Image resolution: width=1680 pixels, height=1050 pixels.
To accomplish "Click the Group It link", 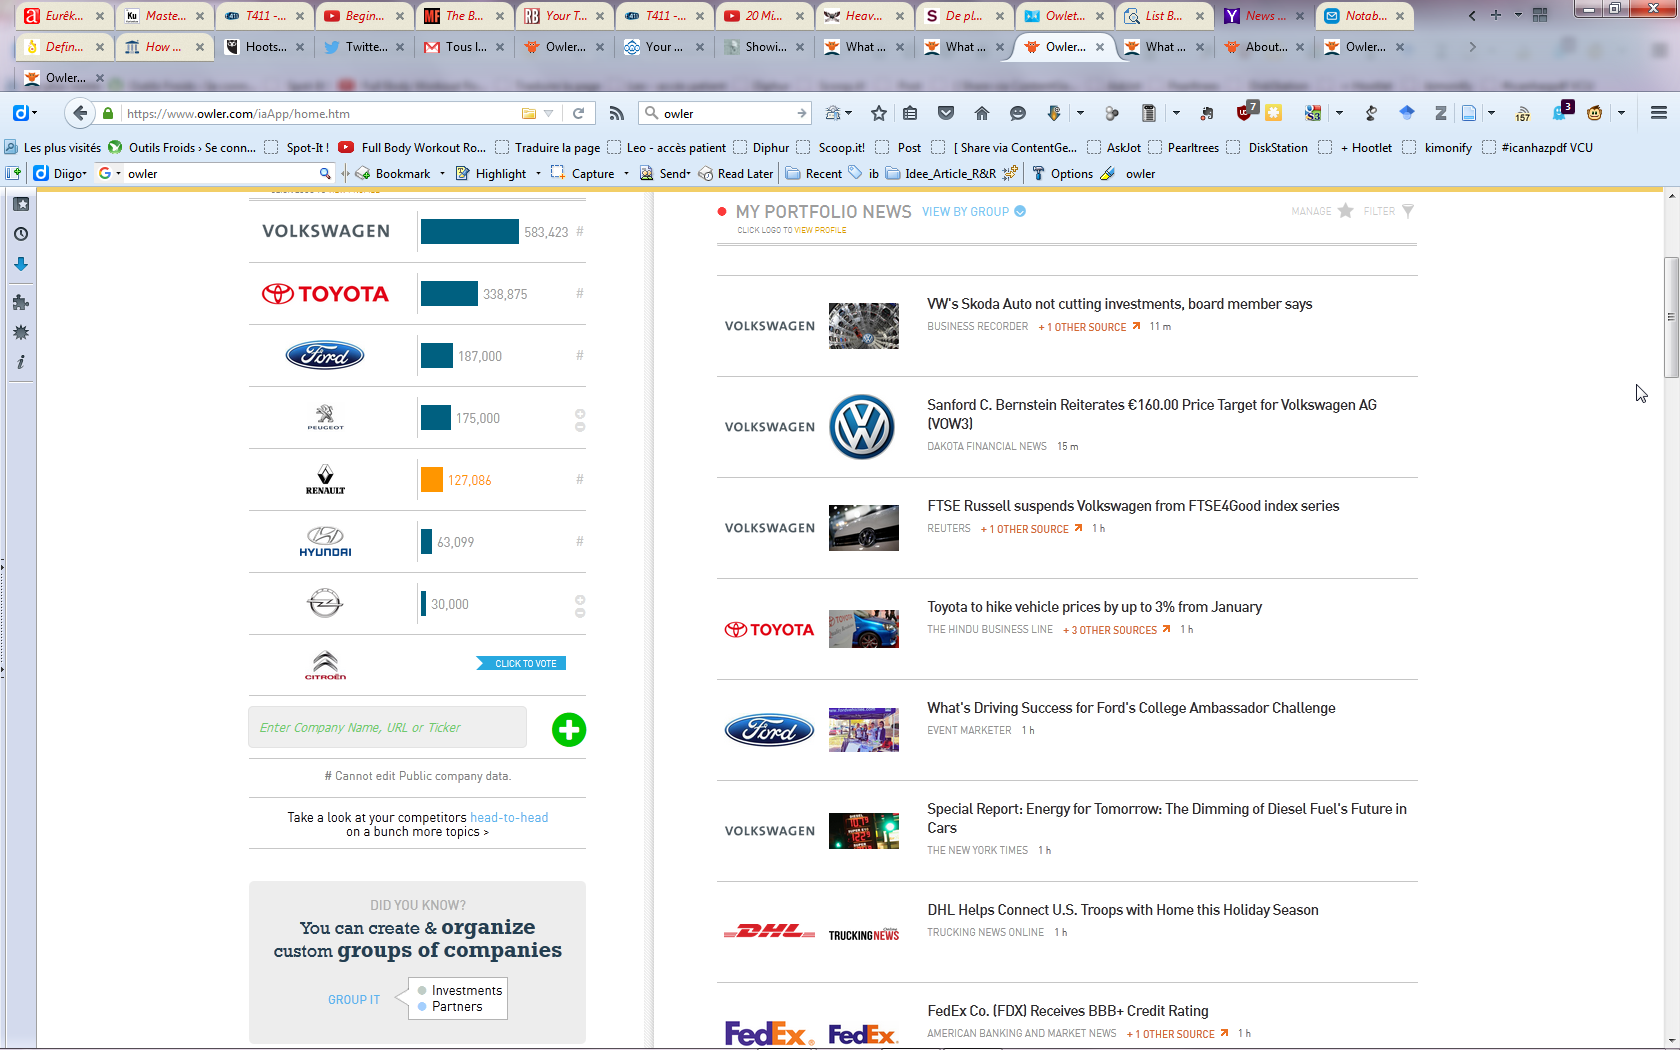I will (354, 999).
